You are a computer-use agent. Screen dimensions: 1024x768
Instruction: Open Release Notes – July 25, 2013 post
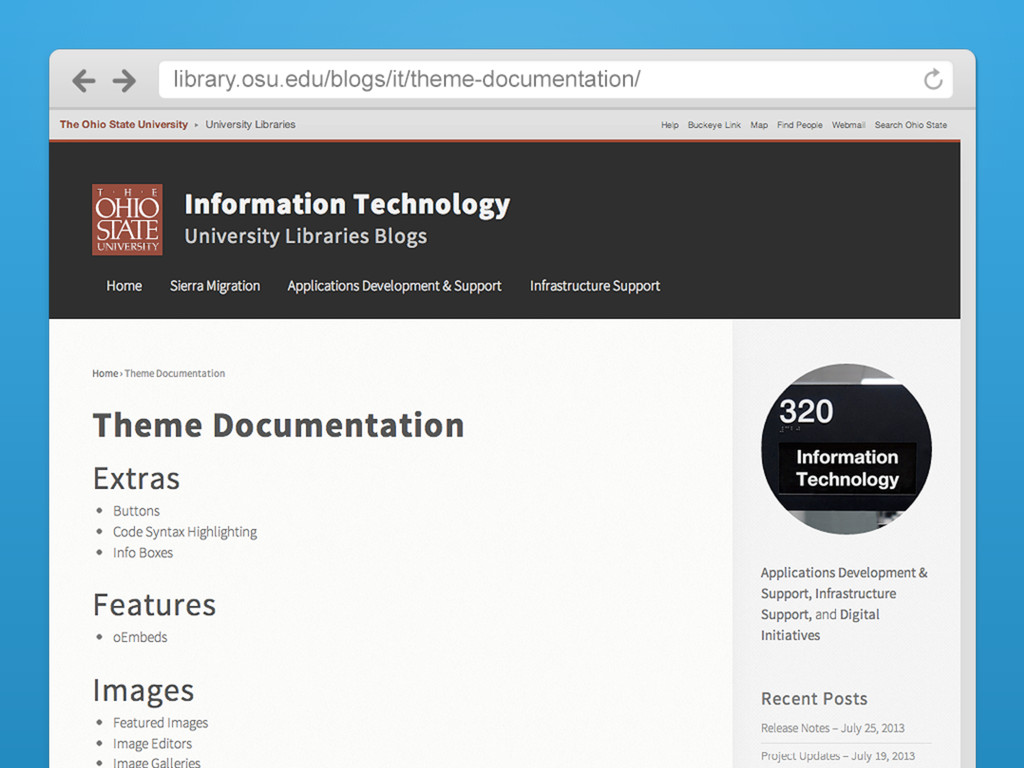pyautogui.click(x=833, y=728)
